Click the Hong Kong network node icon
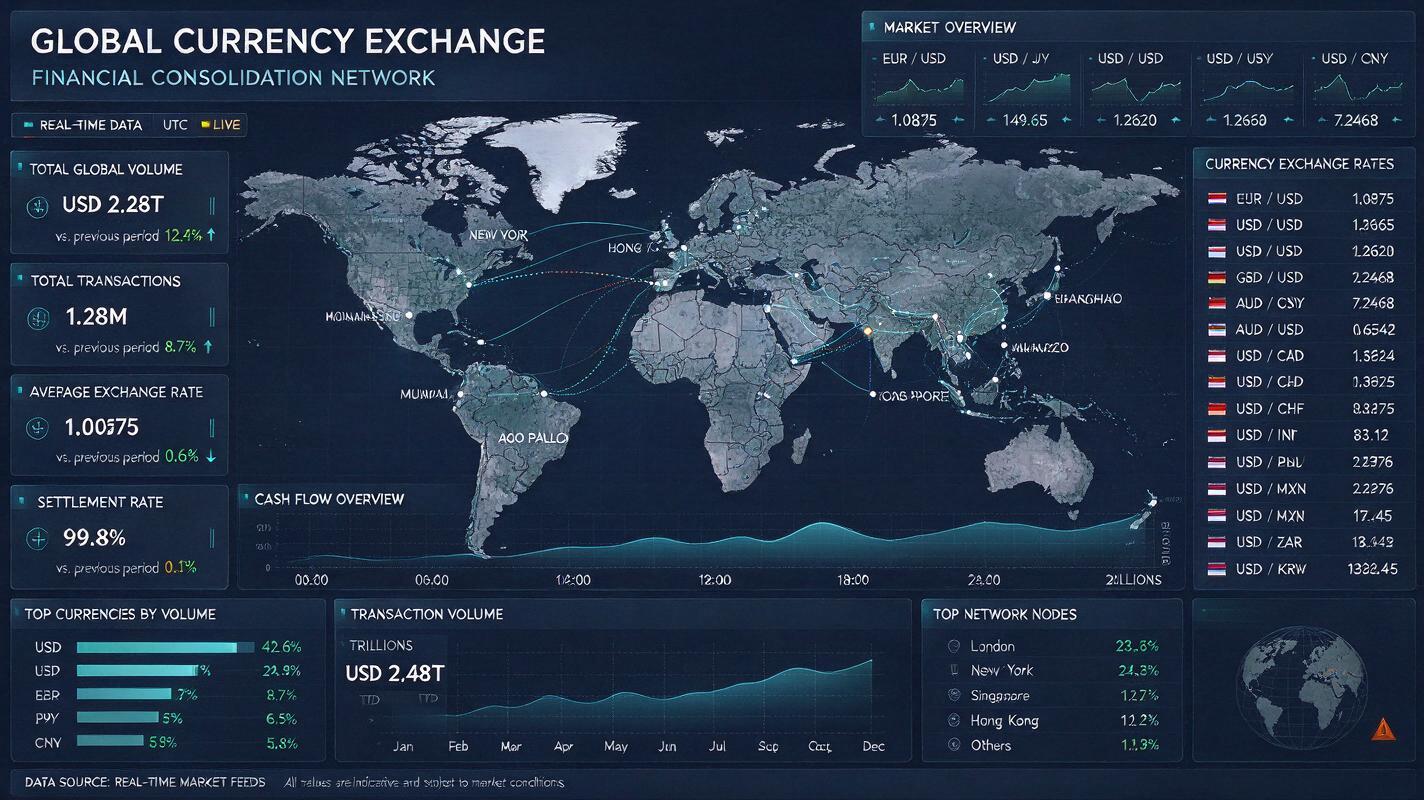This screenshot has height=800, width=1424. (952, 720)
